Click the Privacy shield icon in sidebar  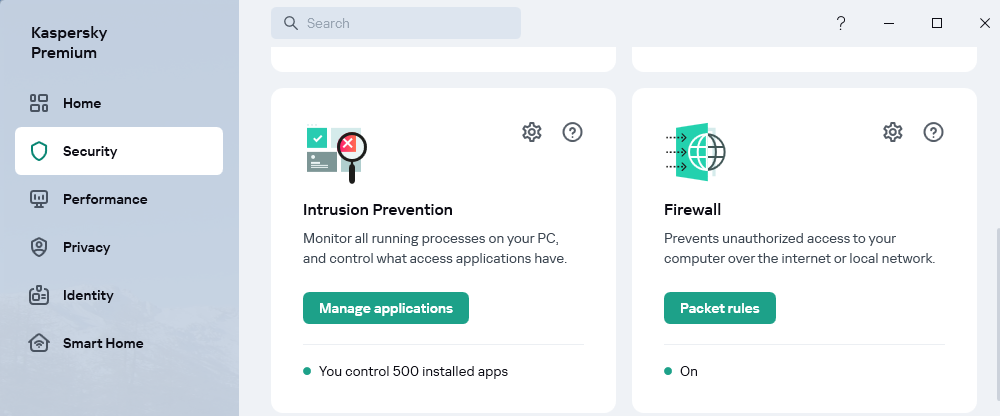[x=39, y=247]
